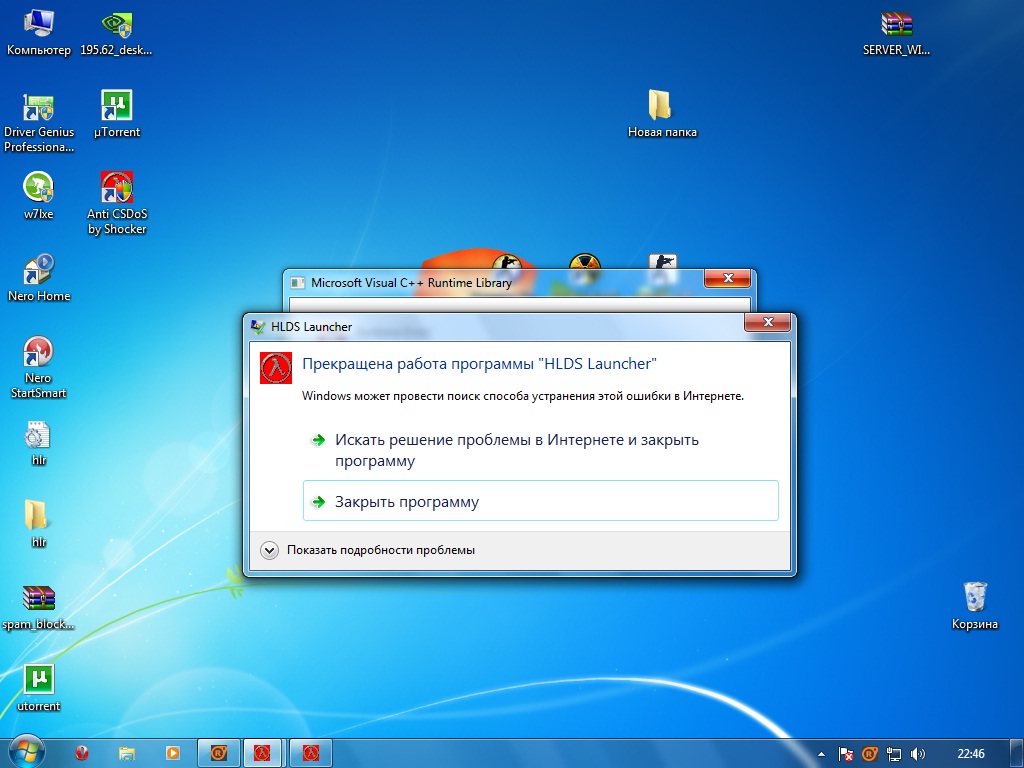Click HLDS Launcher title bar icon
Screen dimensions: 1024x768
(258, 327)
